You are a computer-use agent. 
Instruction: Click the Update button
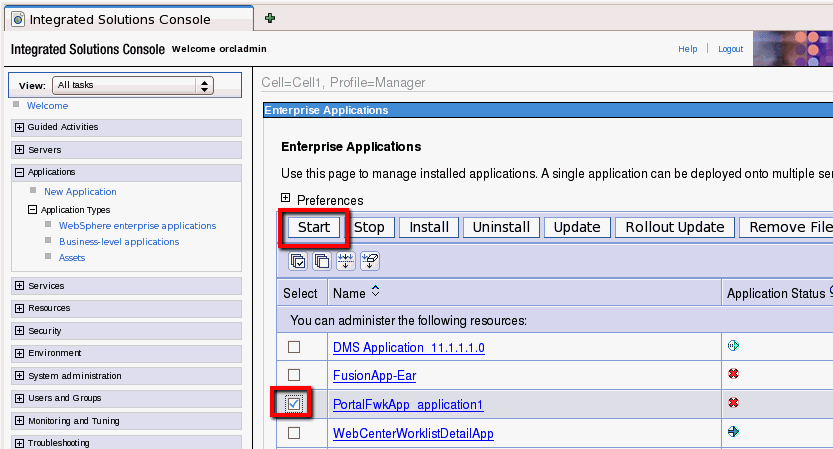(x=577, y=227)
